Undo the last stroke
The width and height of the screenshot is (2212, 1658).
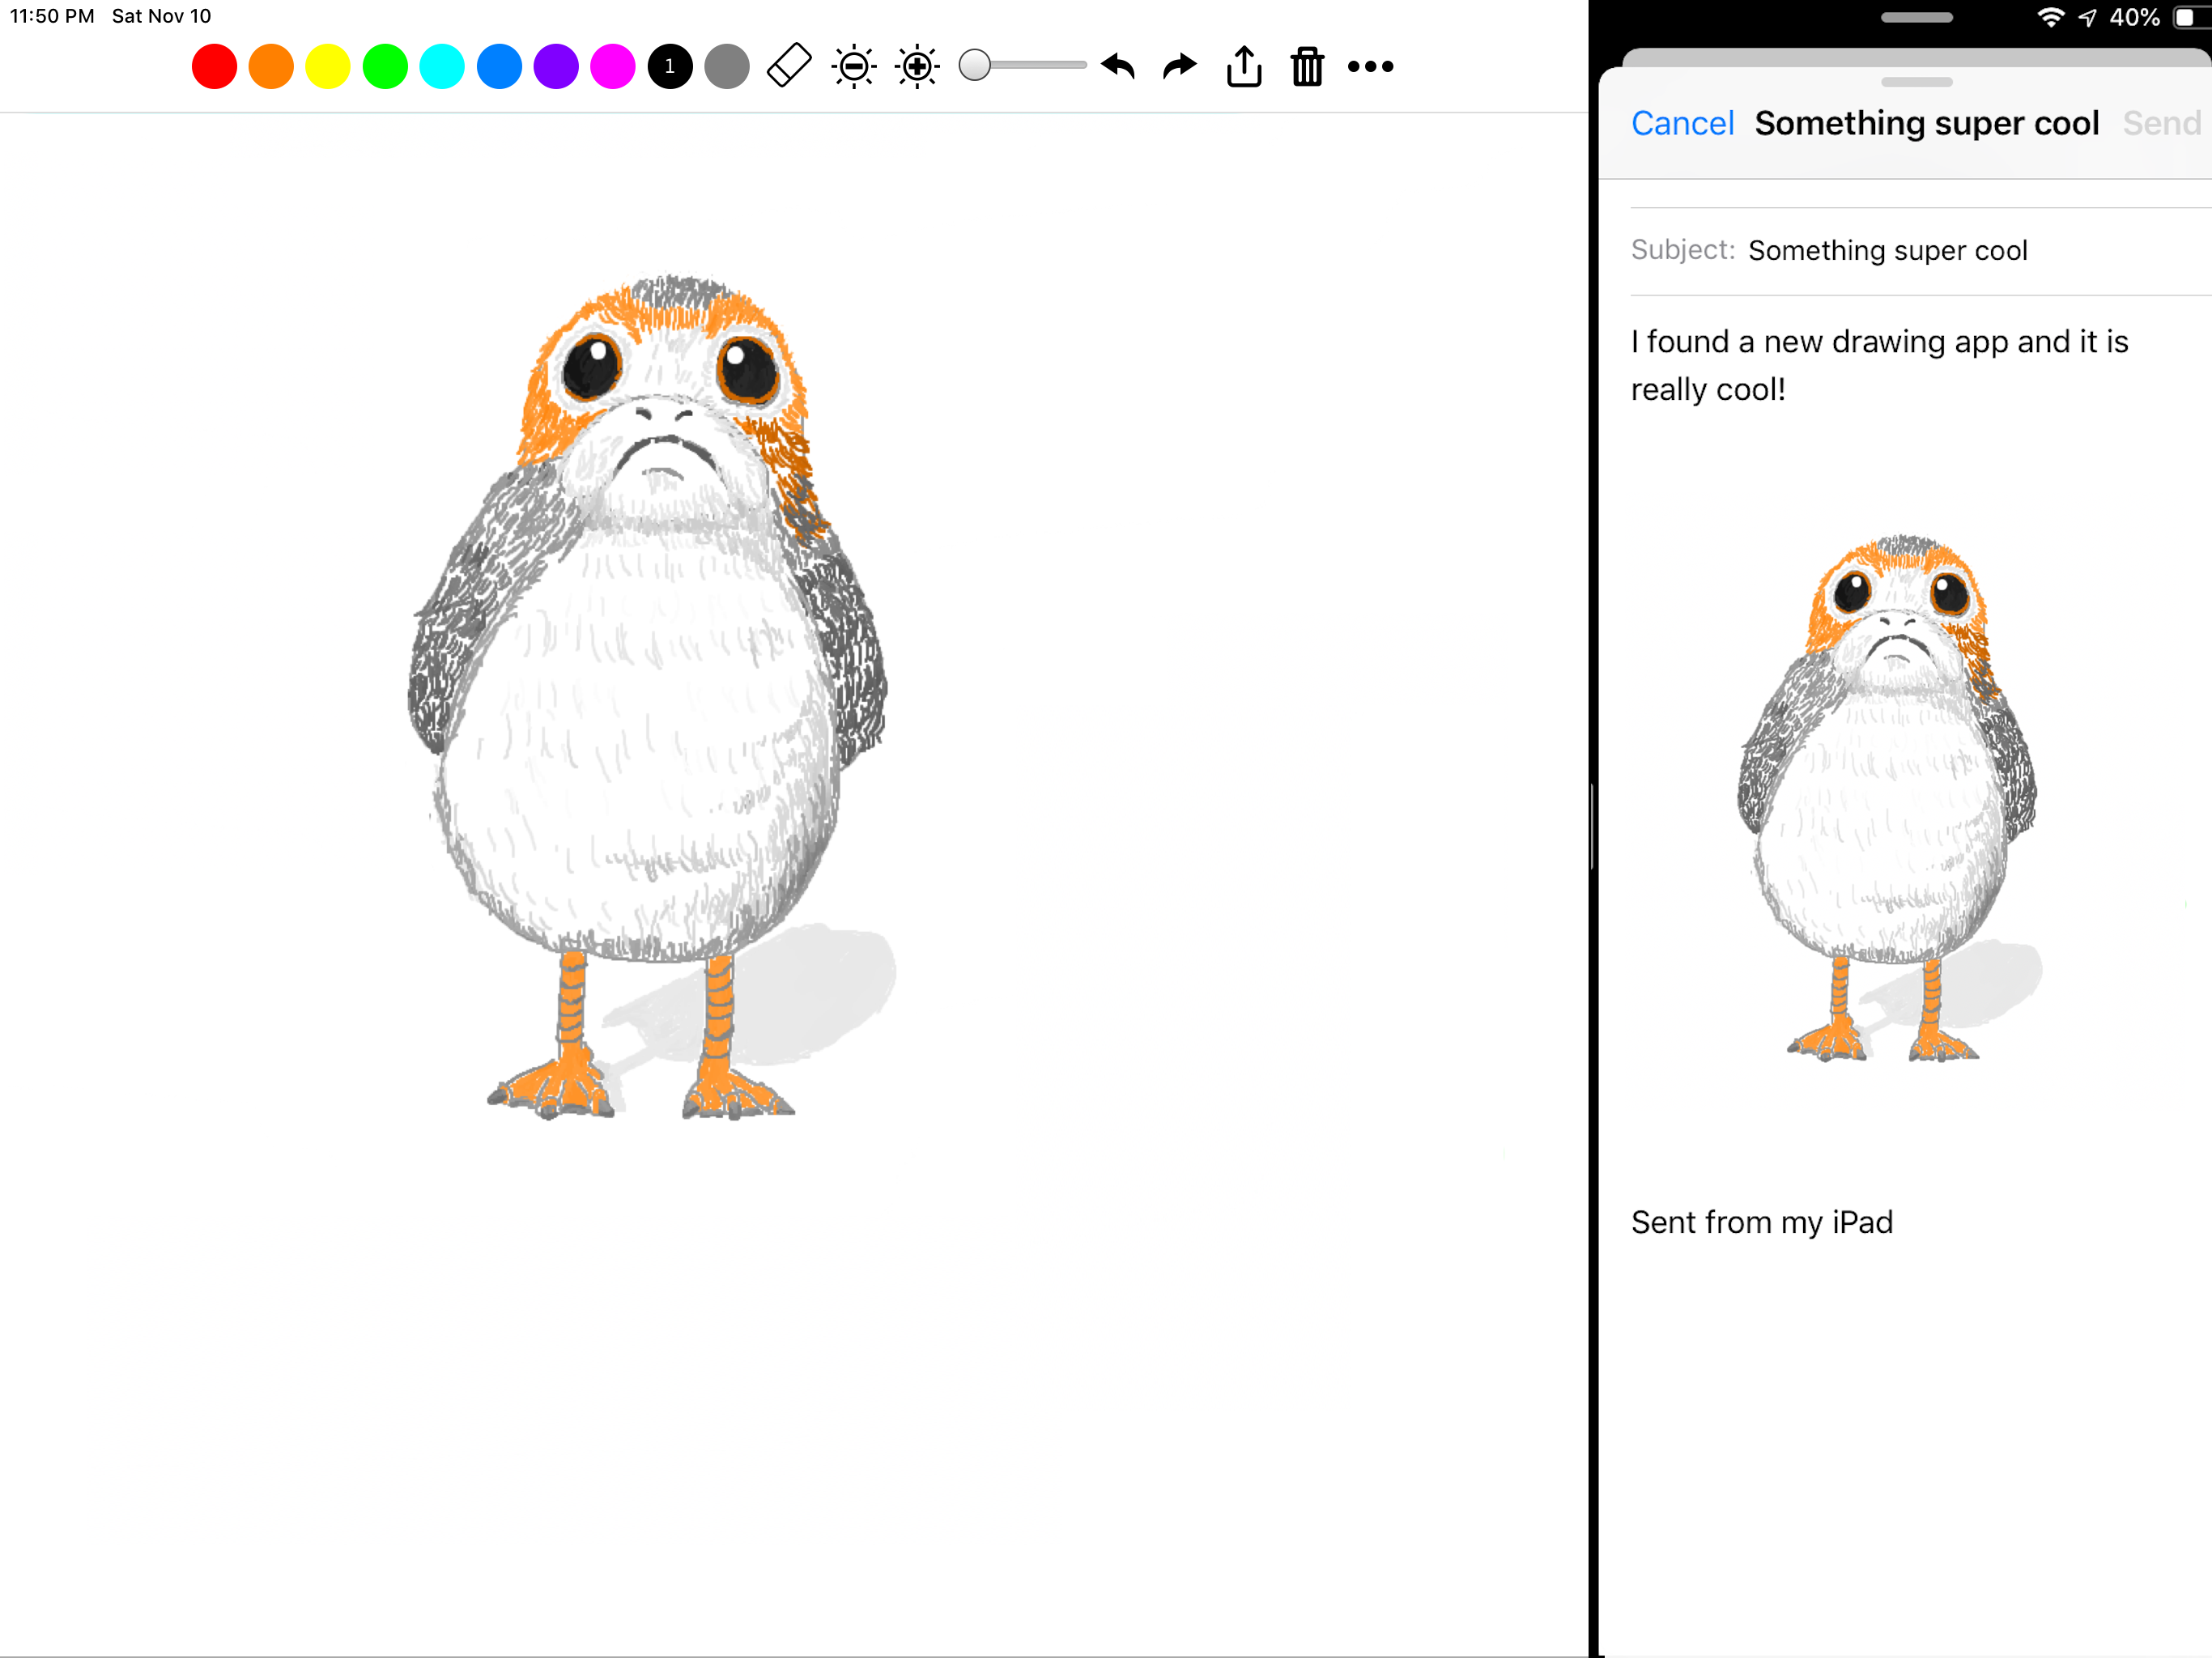click(x=1118, y=67)
